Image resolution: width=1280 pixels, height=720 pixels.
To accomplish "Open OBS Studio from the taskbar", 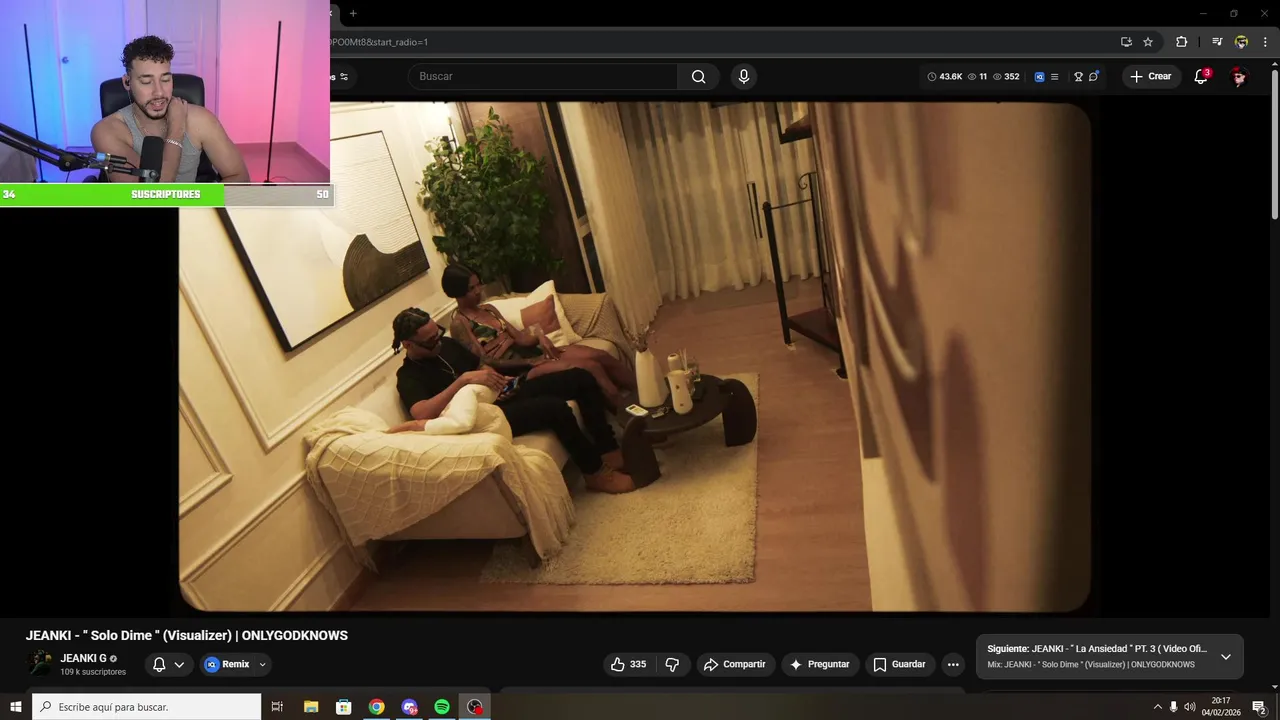I will pyautogui.click(x=475, y=707).
